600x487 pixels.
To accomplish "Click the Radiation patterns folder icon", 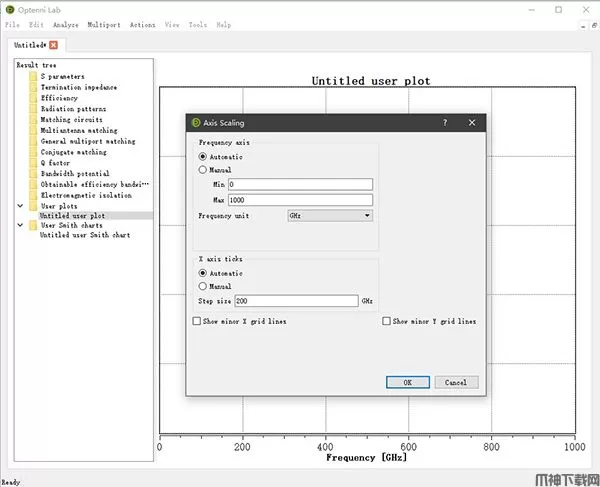I will click(33, 109).
